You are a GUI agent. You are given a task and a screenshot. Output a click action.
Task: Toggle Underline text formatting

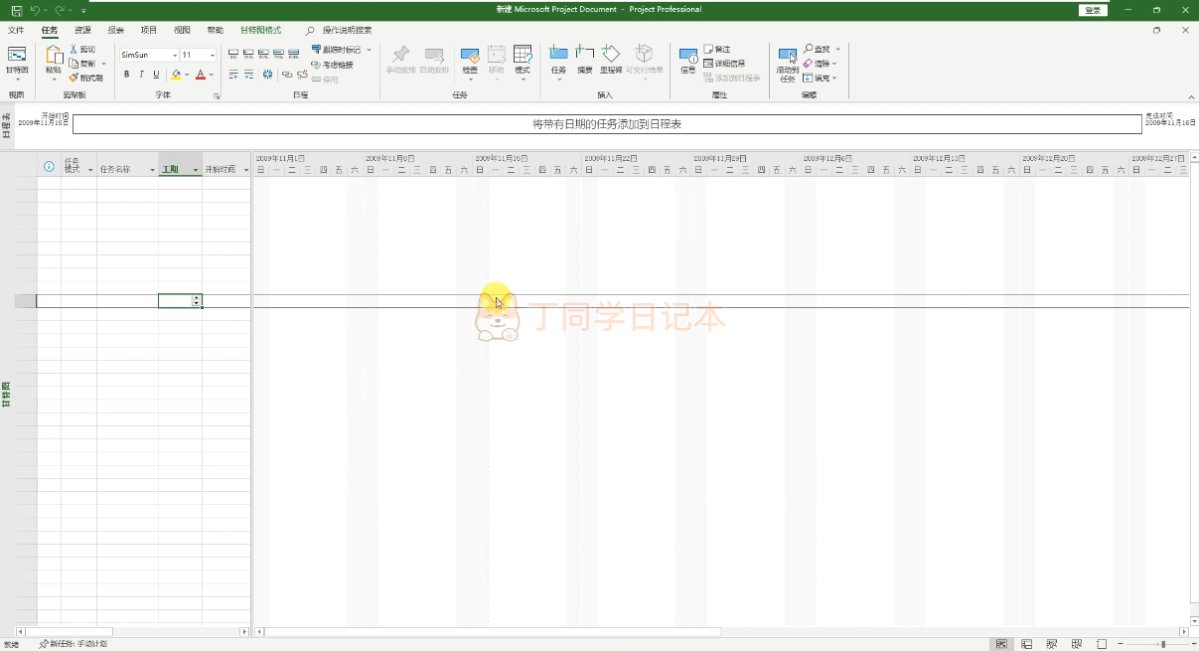(x=156, y=75)
